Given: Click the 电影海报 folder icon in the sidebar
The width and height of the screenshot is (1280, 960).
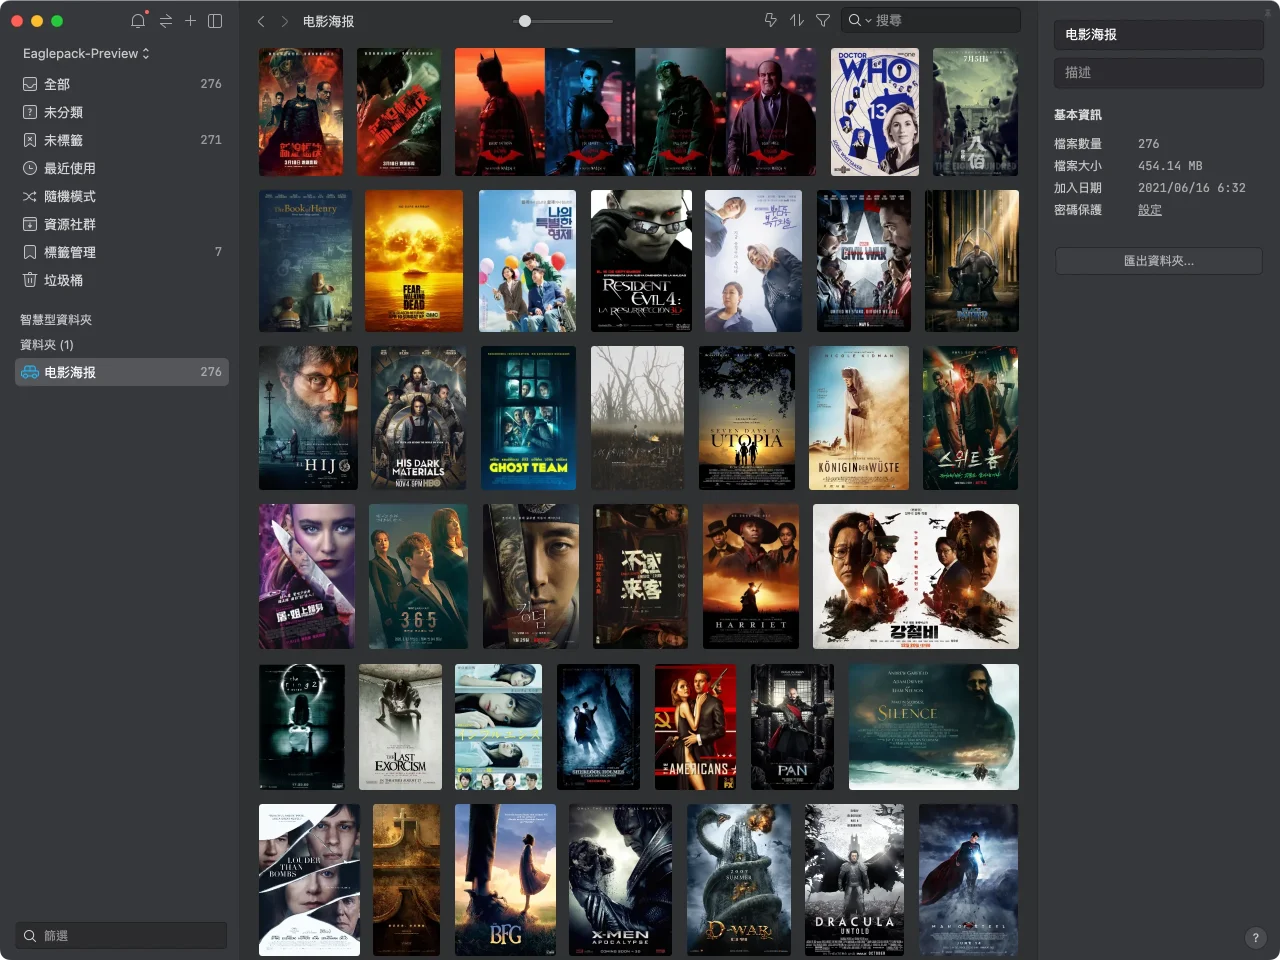Looking at the screenshot, I should [30, 372].
